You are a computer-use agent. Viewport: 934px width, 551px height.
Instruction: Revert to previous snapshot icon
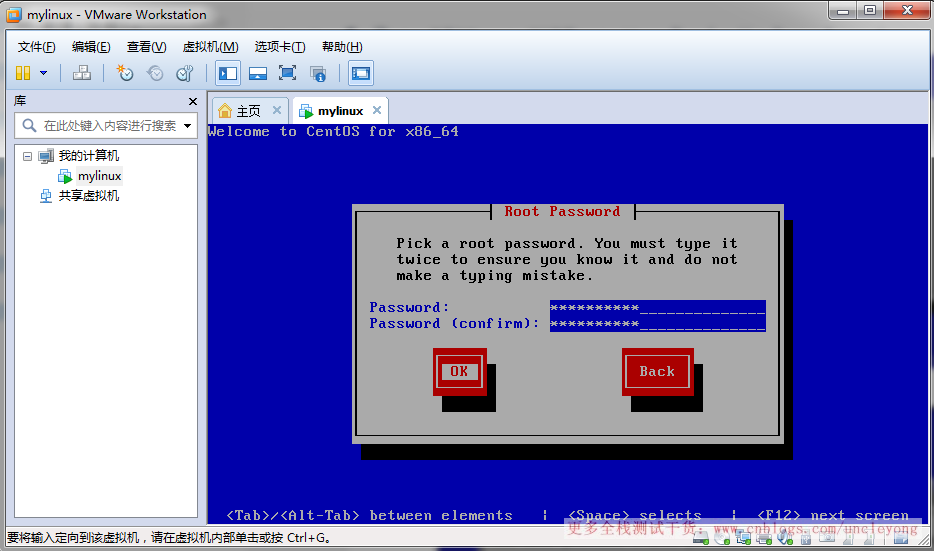pyautogui.click(x=155, y=73)
